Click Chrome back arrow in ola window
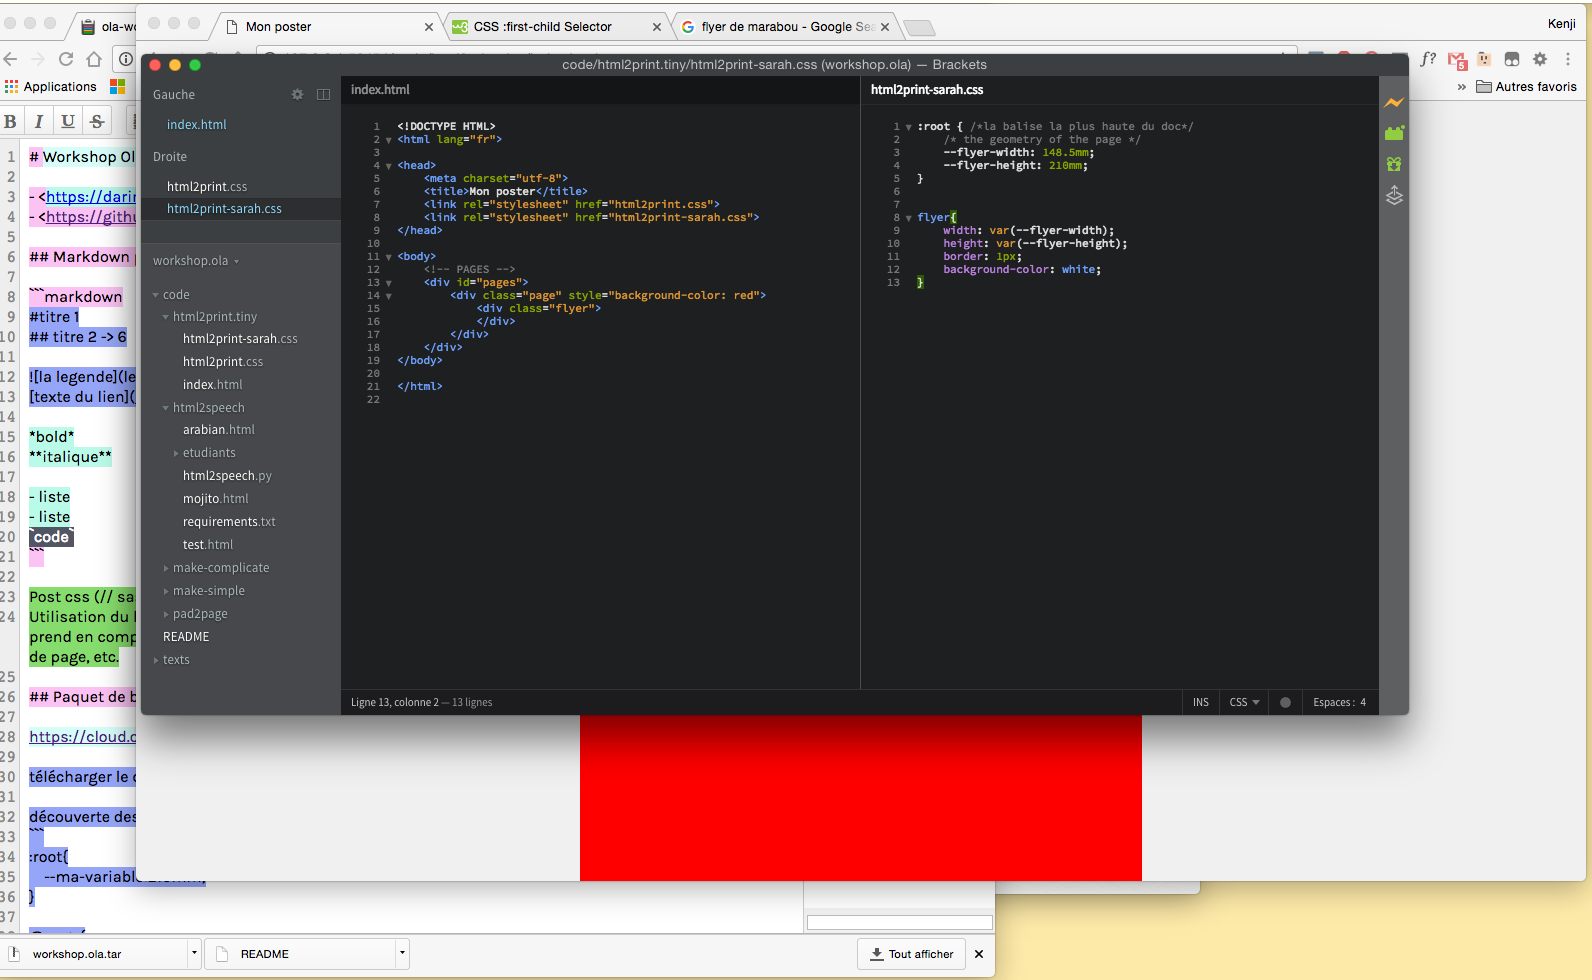The image size is (1592, 980). coord(10,59)
